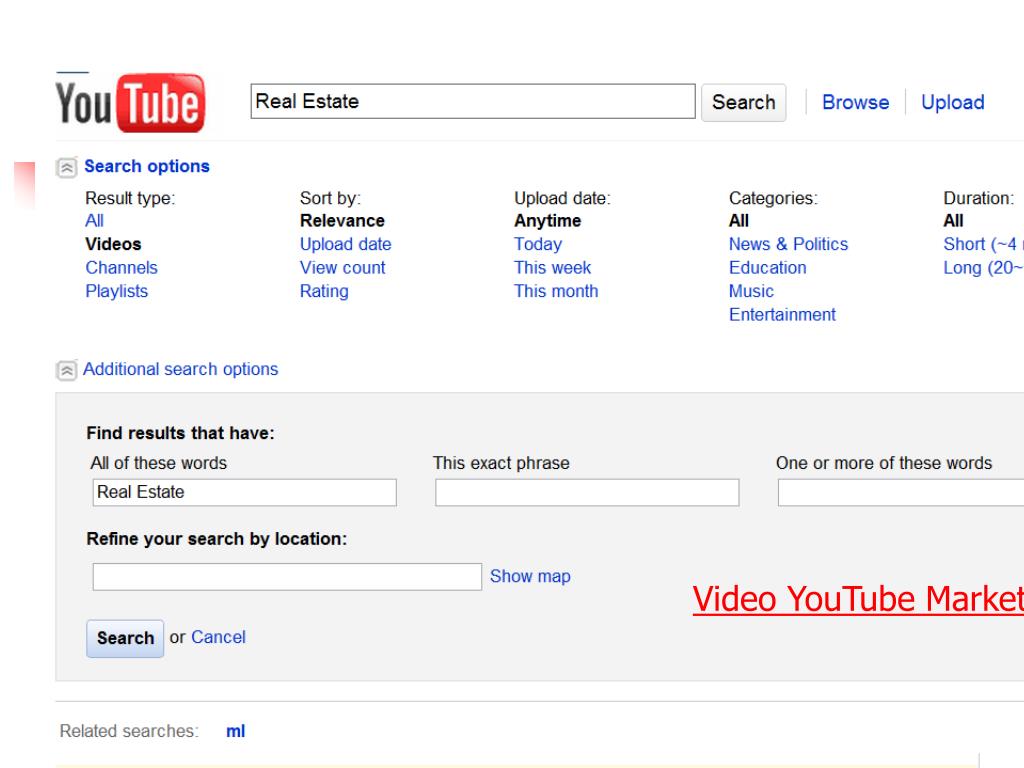Select the All categories option

click(739, 221)
